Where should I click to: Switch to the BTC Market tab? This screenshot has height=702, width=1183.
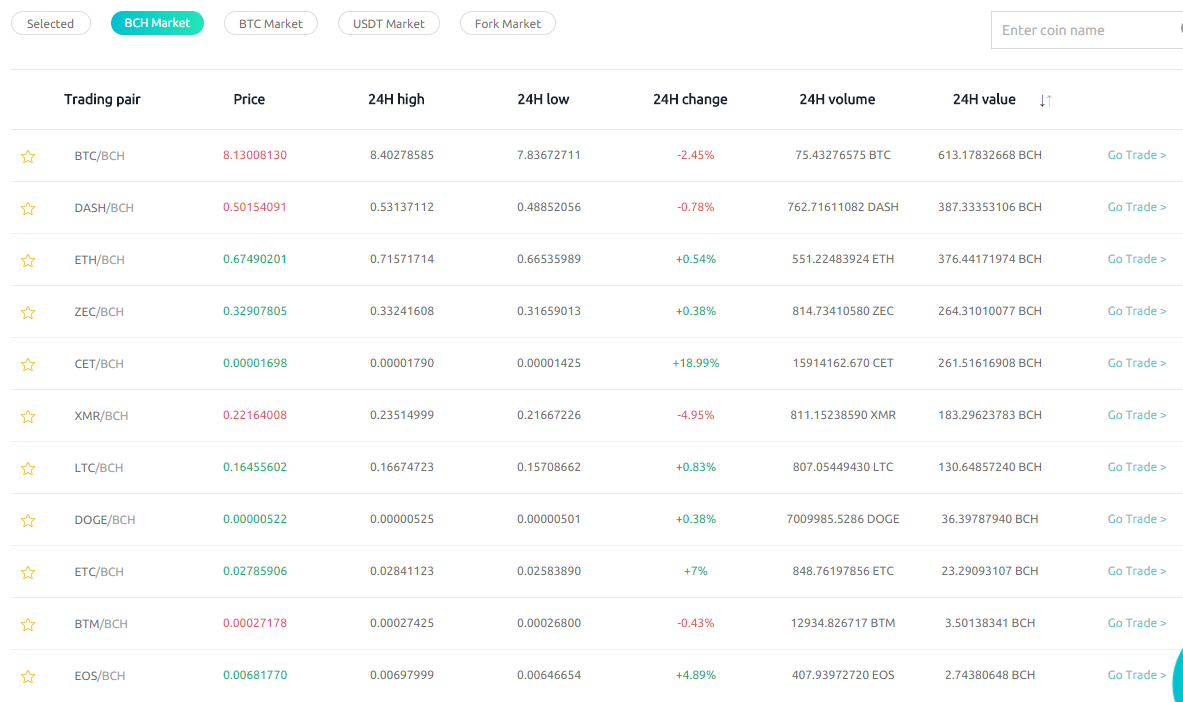[x=270, y=23]
